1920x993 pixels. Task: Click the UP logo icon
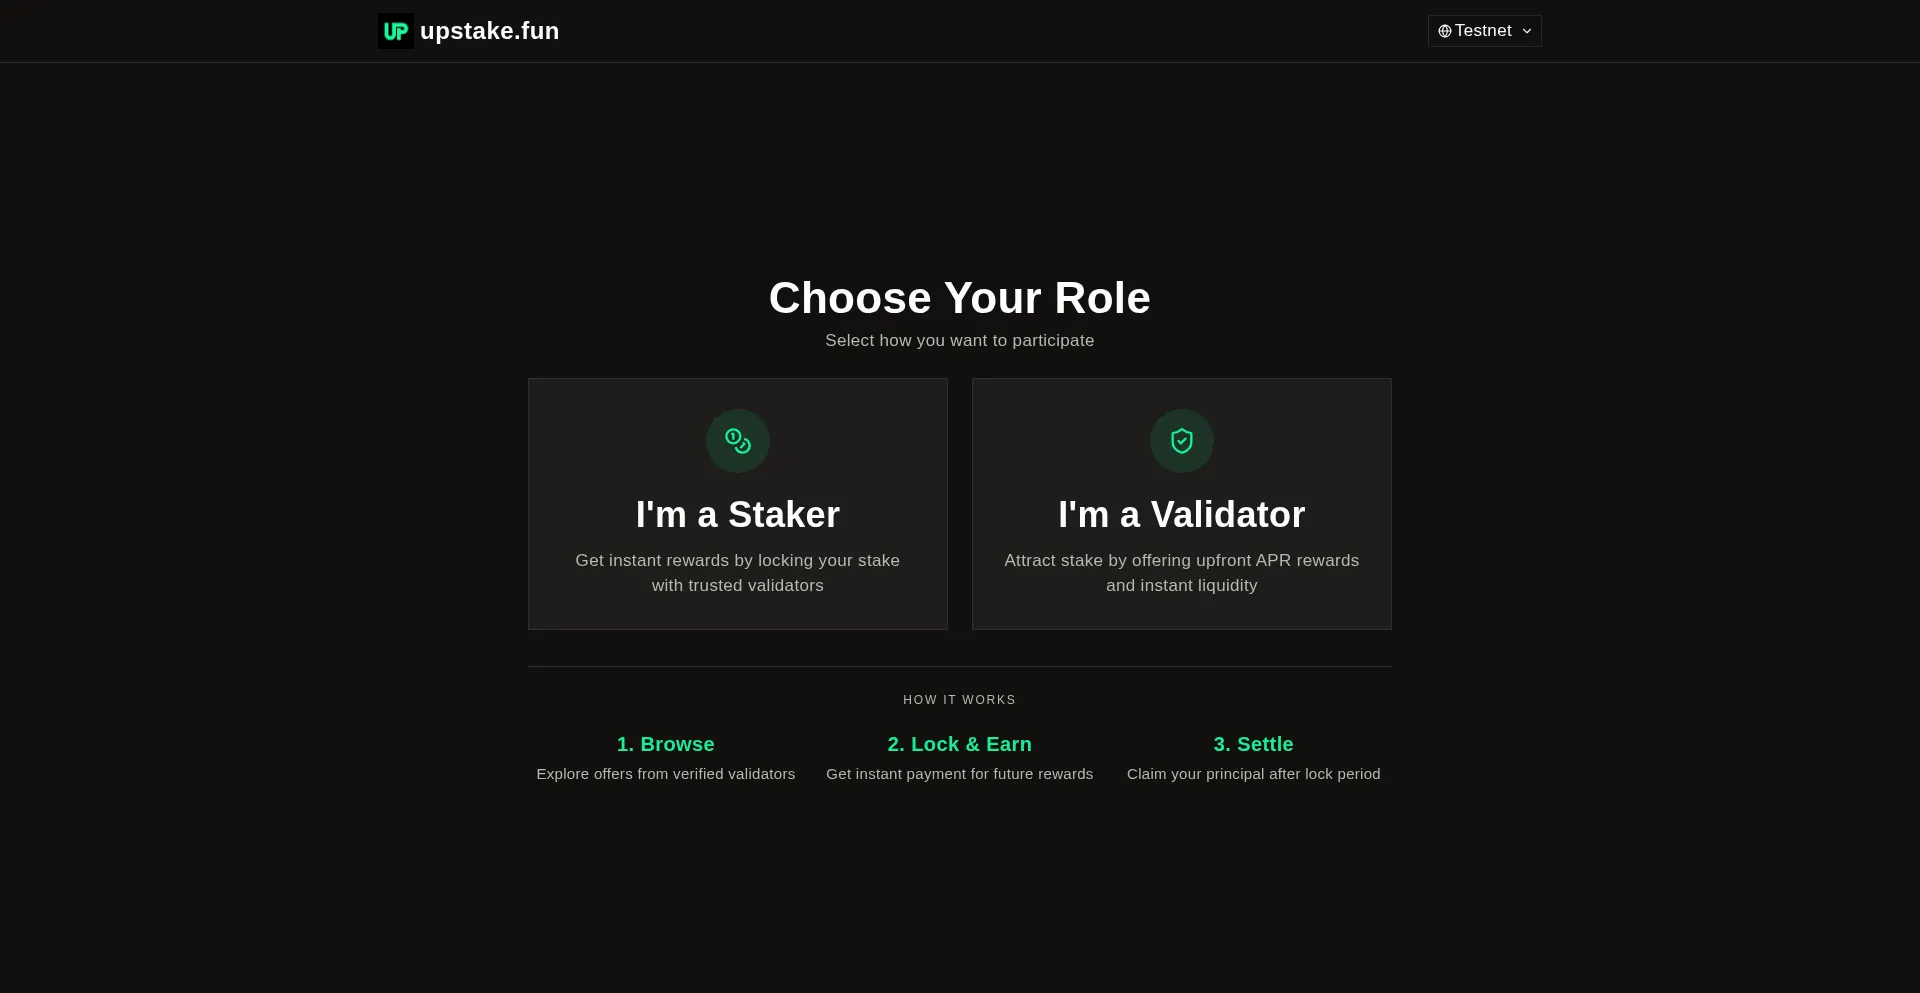tap(395, 31)
